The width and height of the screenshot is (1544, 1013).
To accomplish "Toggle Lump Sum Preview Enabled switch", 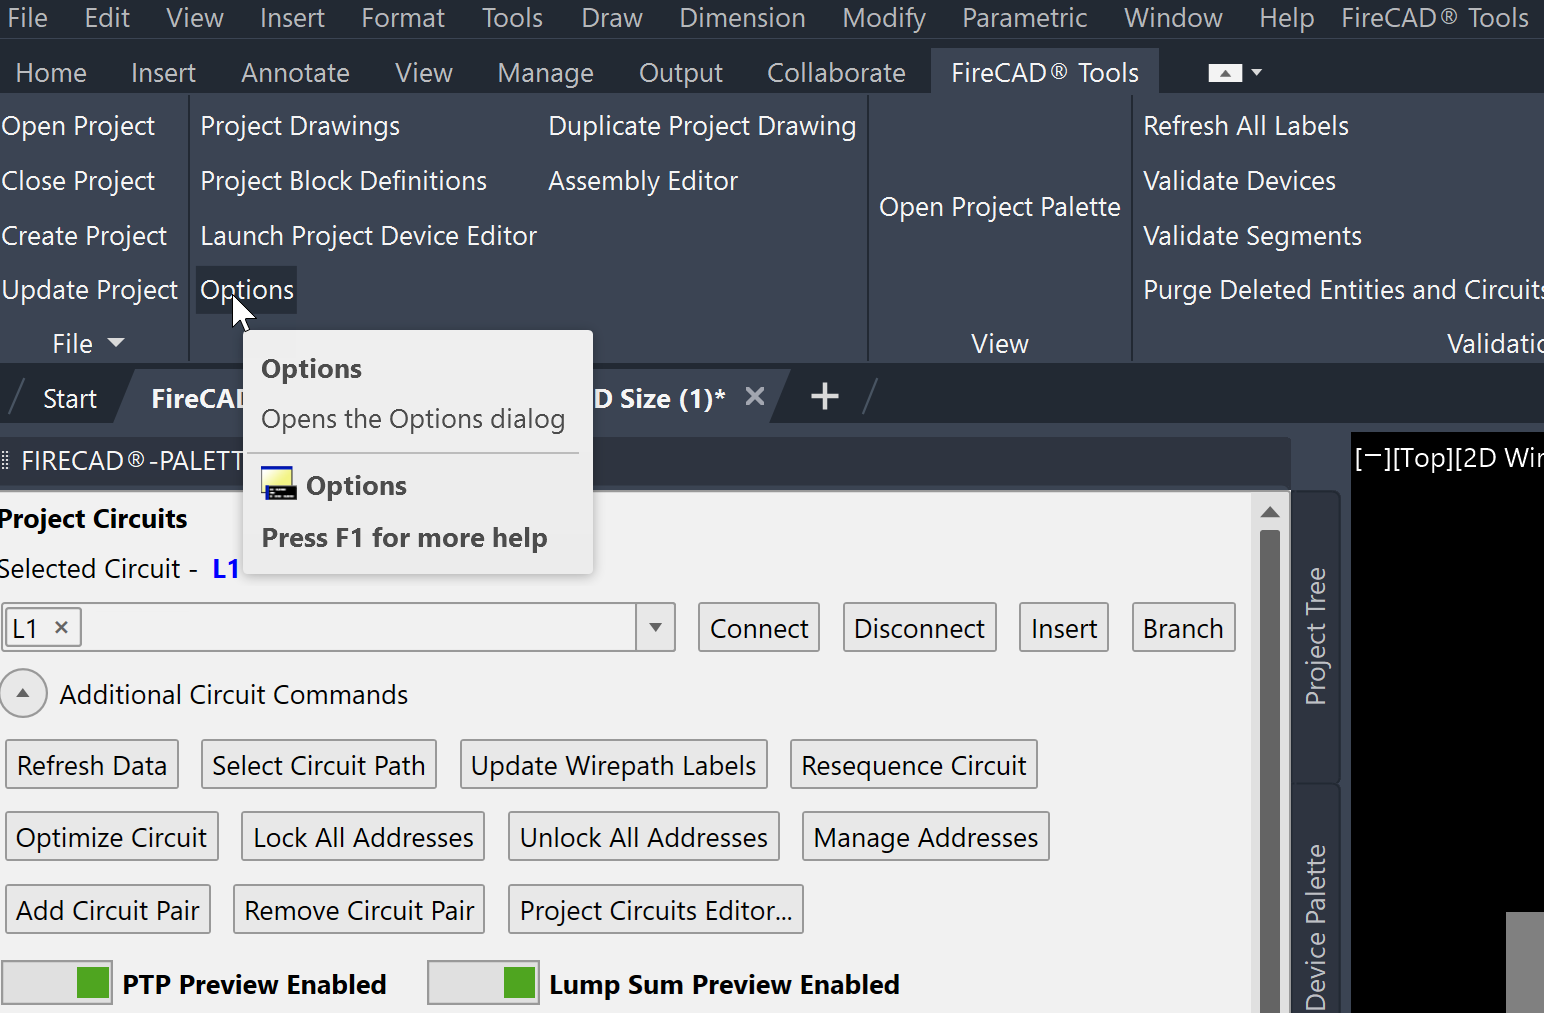I will click(x=483, y=983).
